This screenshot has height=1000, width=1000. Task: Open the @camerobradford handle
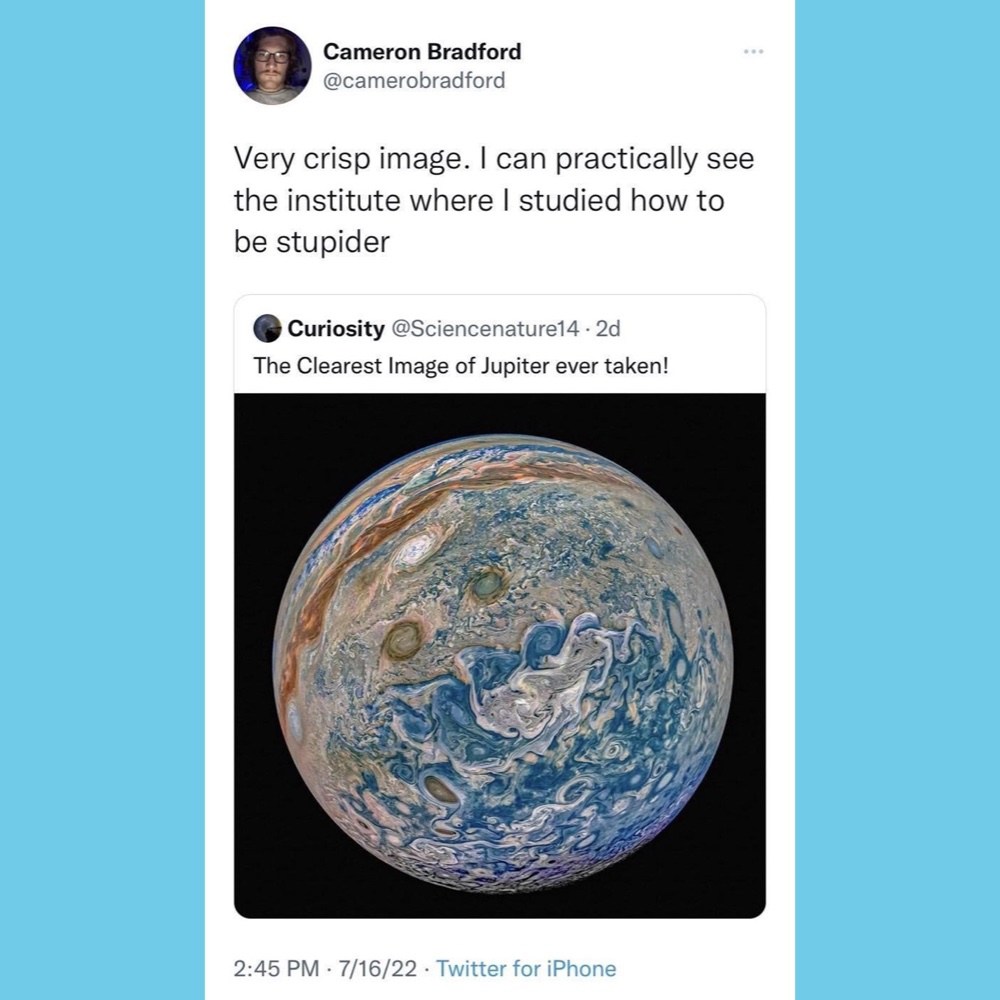(414, 81)
